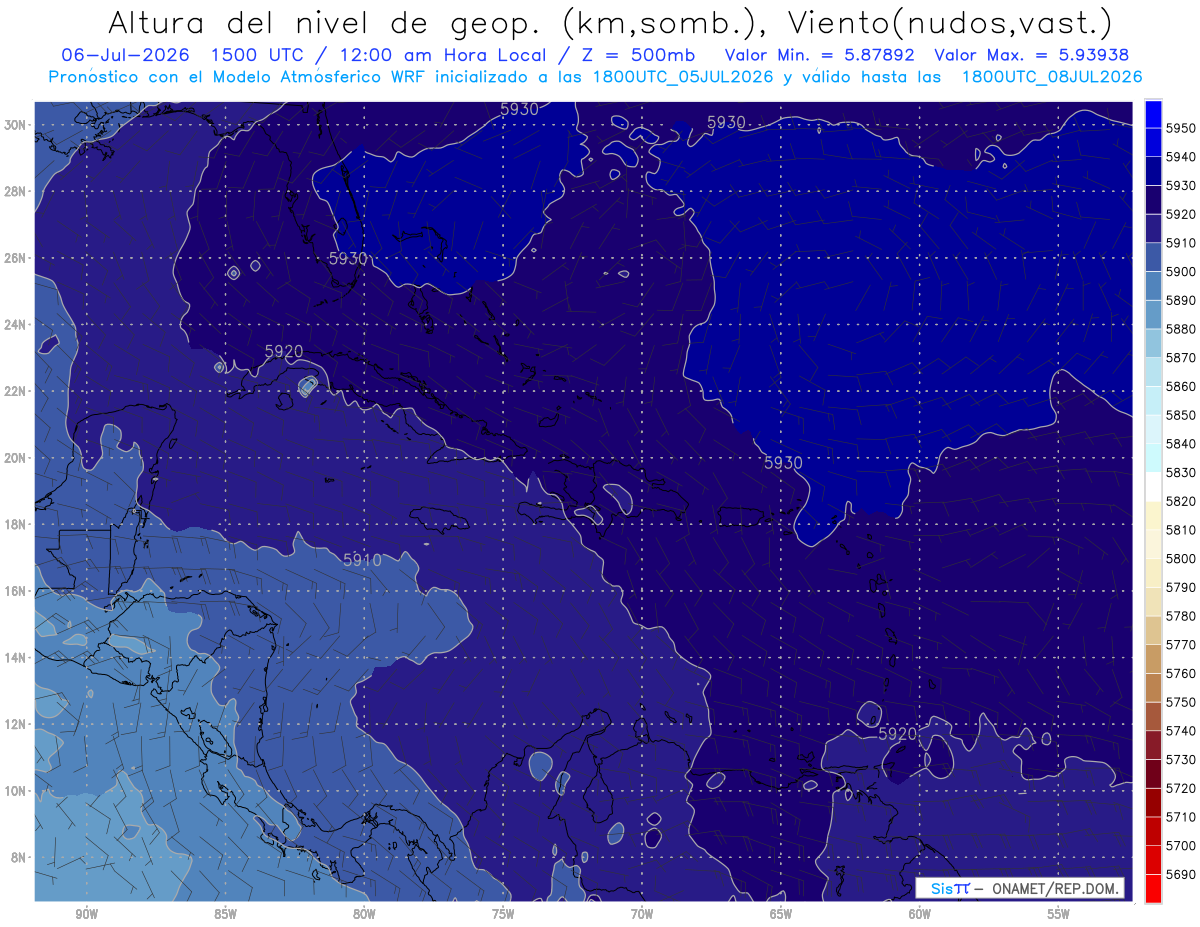Click the "24N" latitude label
The width and height of the screenshot is (1200, 927).
click(17, 324)
